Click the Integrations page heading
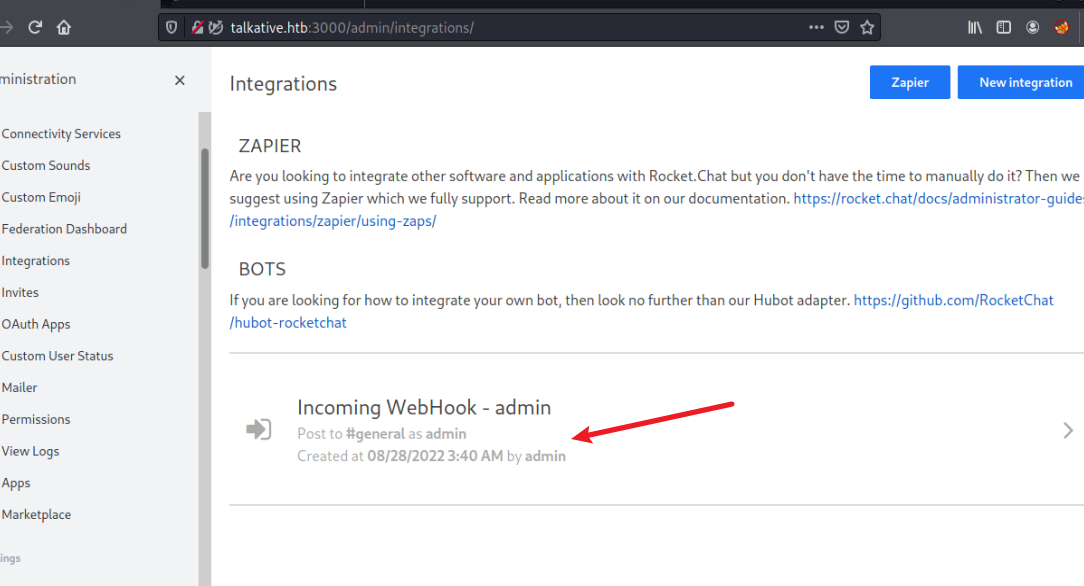Screen dimensions: 1084x586 pos(283,84)
